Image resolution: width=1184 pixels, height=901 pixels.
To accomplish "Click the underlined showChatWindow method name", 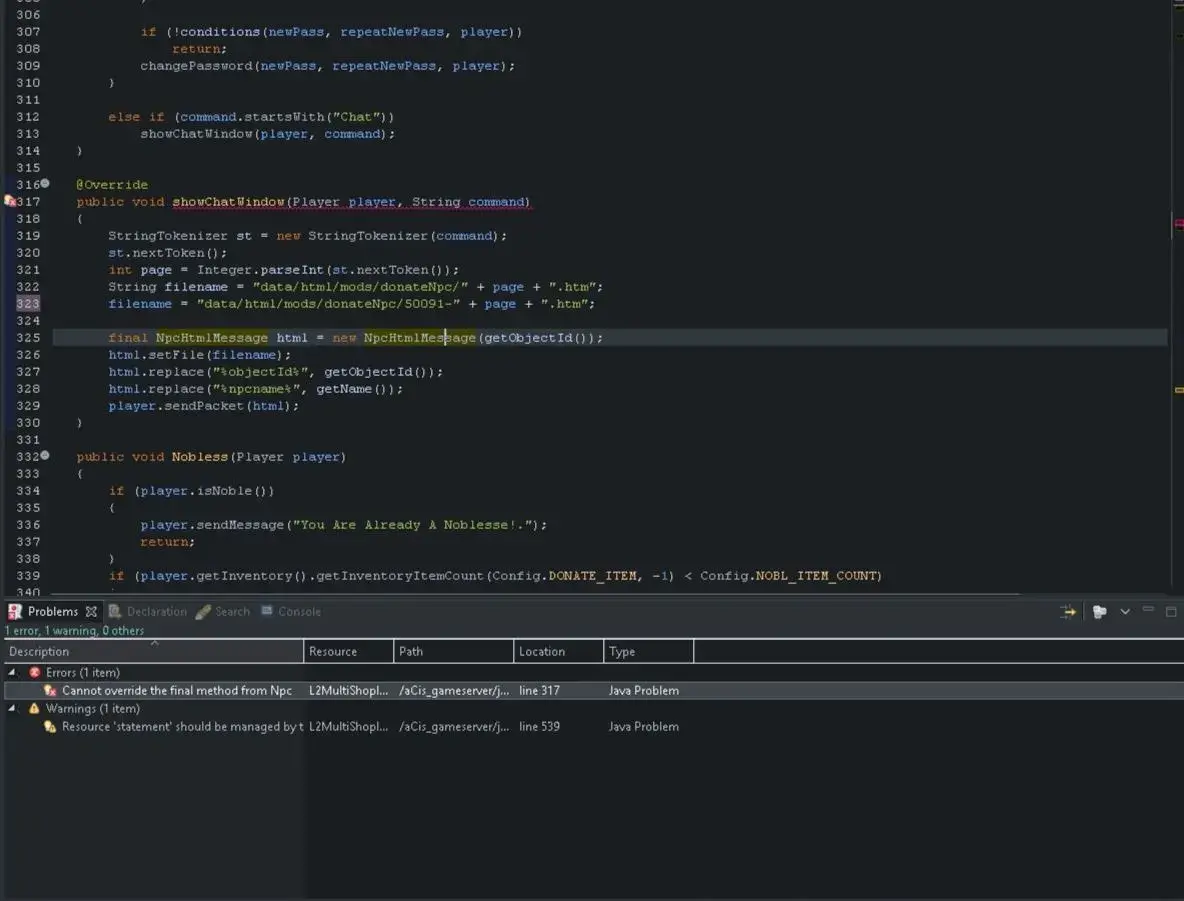I will tap(229, 202).
